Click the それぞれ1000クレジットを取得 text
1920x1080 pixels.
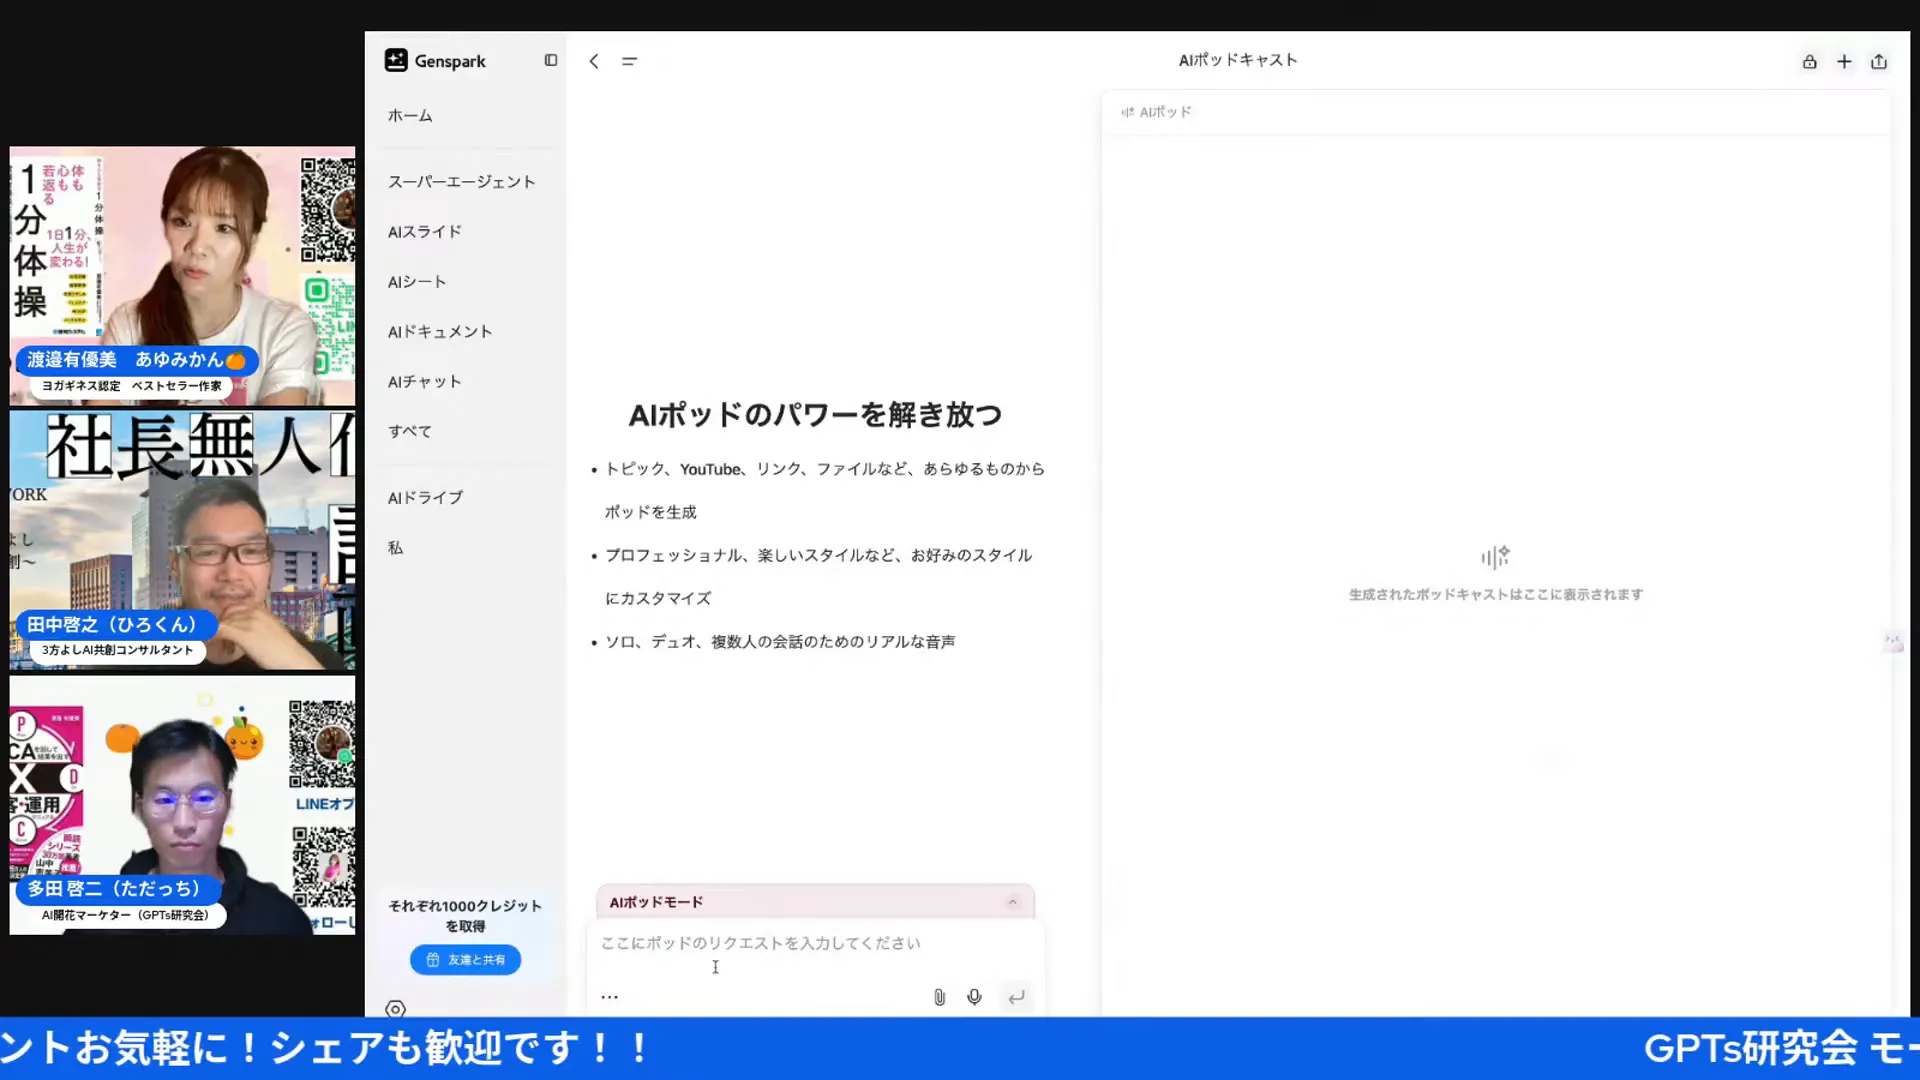465,916
